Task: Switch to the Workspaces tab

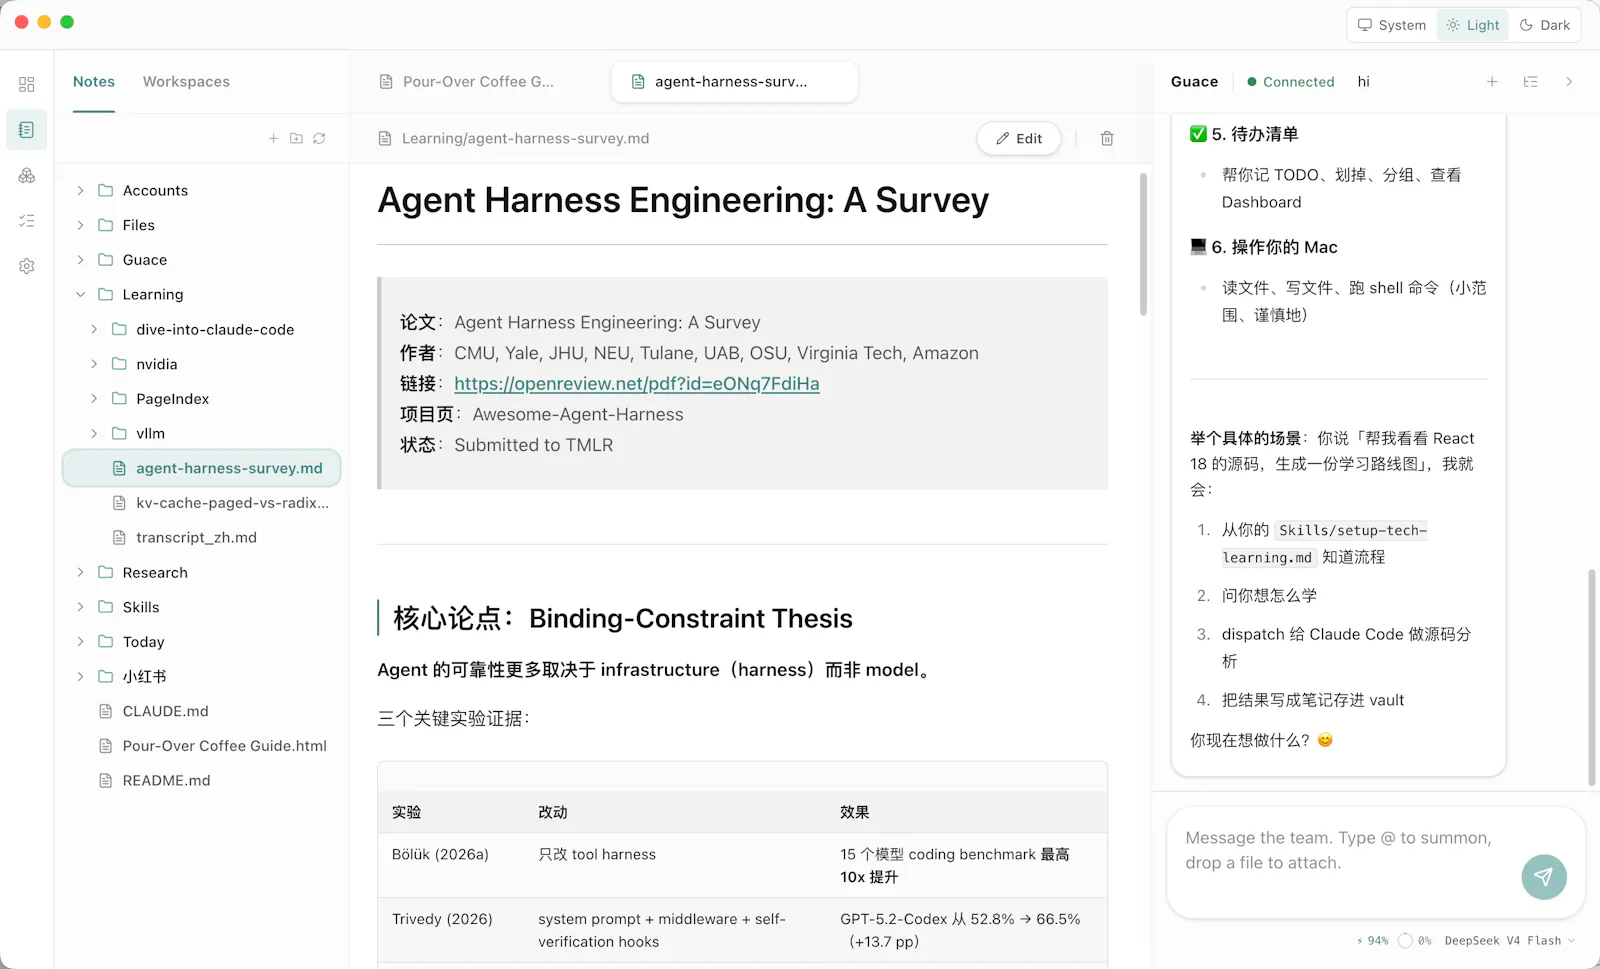Action: (186, 82)
